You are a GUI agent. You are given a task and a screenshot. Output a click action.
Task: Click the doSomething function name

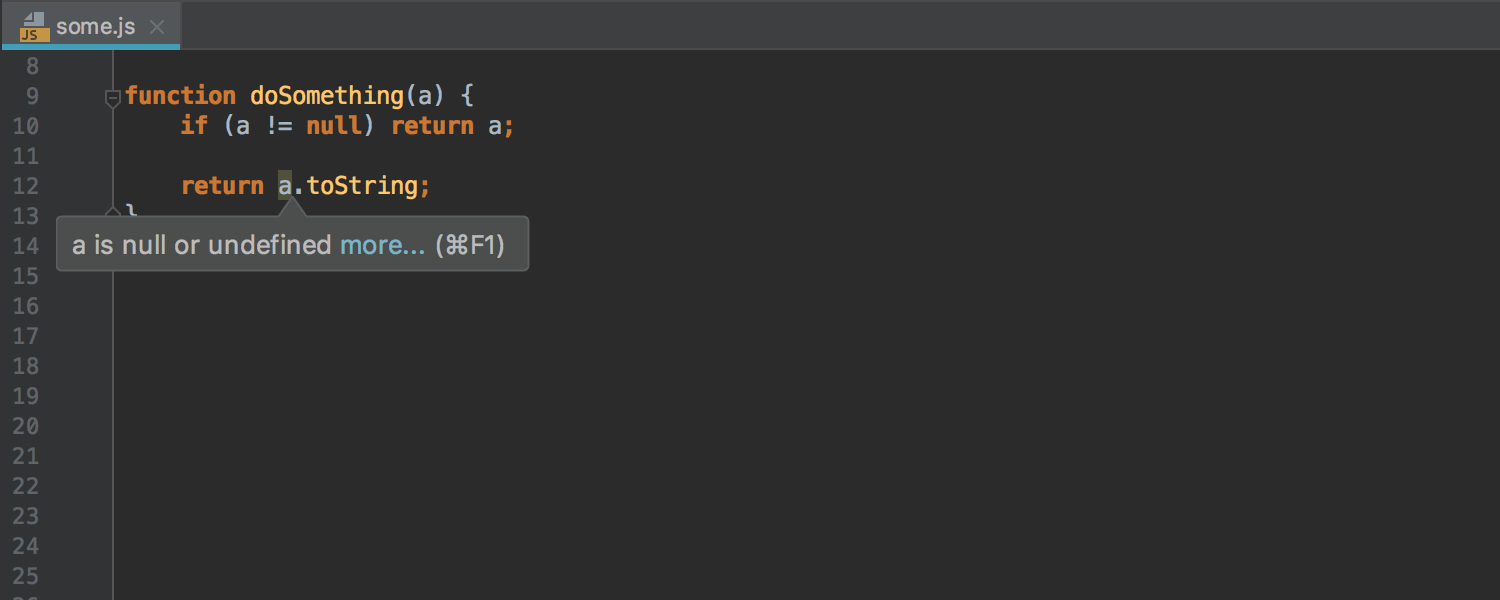tap(326, 96)
